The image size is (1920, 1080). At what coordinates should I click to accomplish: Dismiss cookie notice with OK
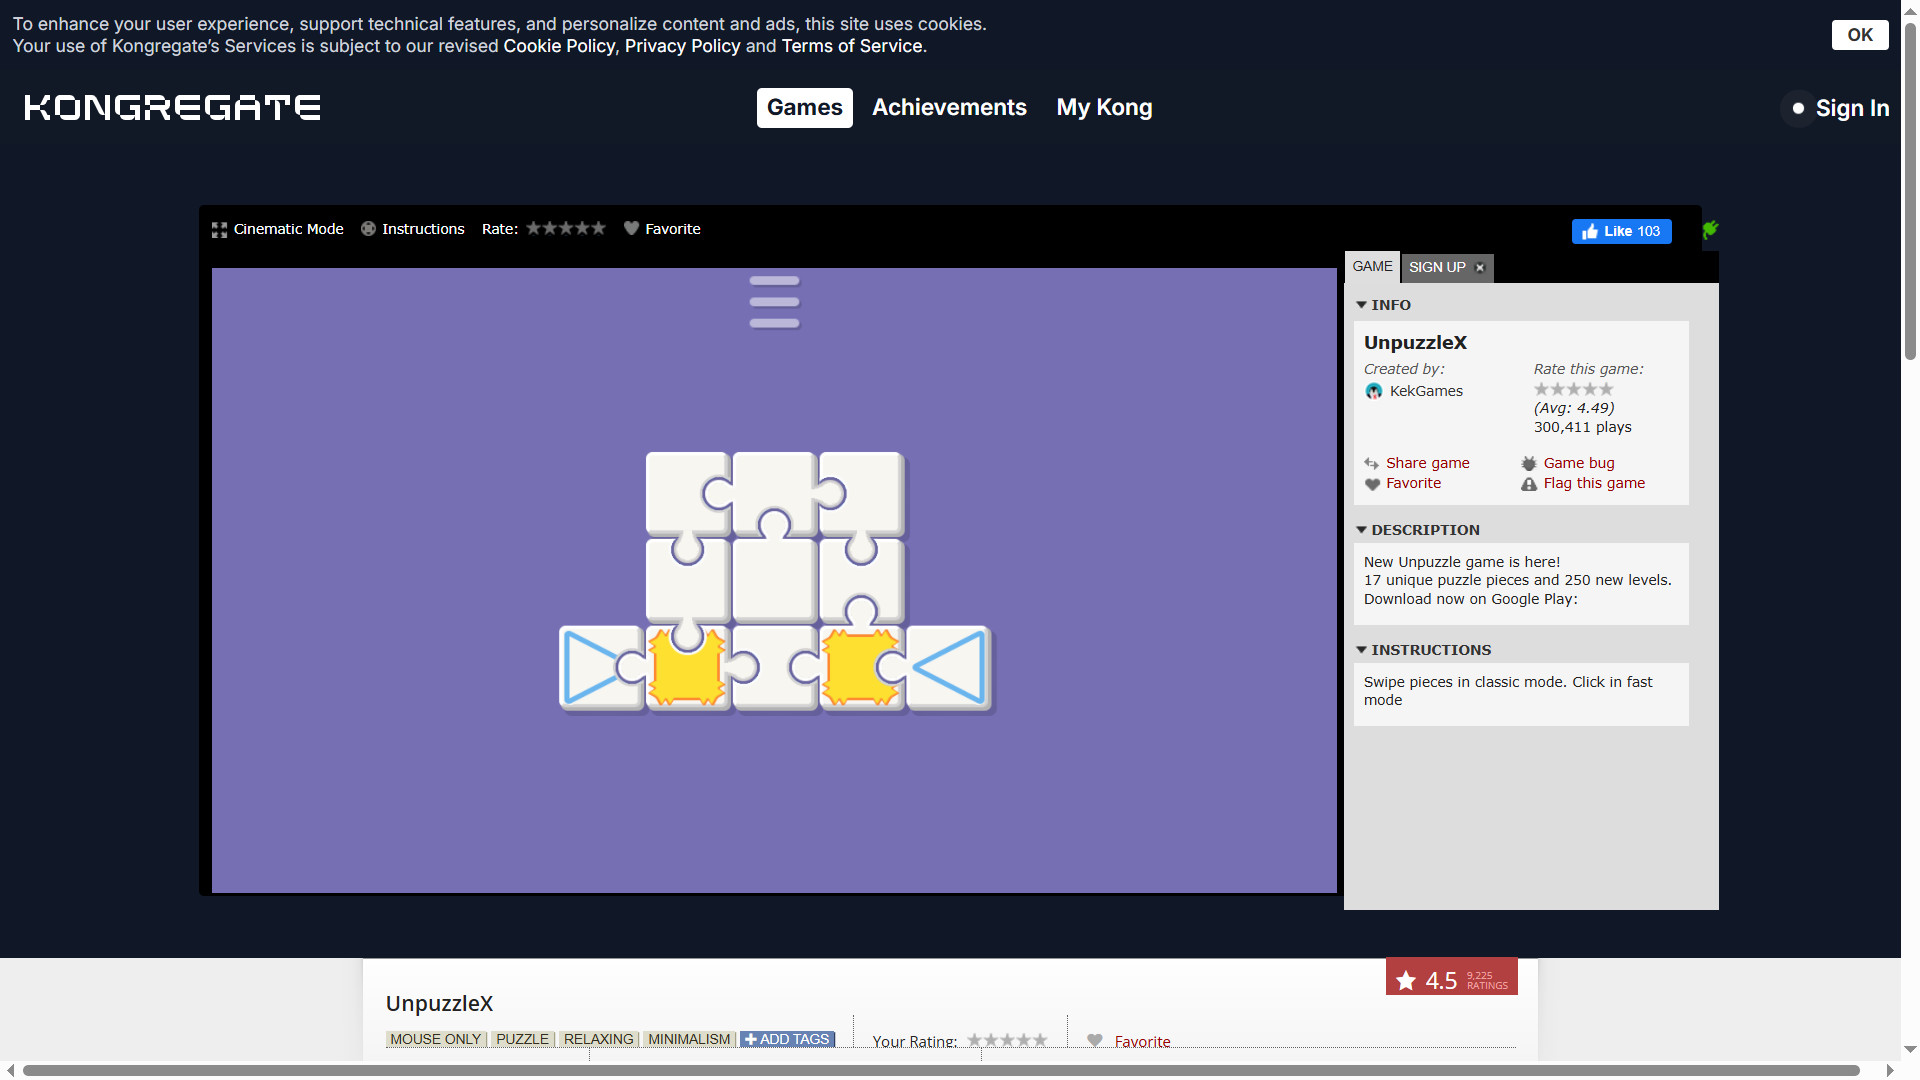[x=1860, y=35]
